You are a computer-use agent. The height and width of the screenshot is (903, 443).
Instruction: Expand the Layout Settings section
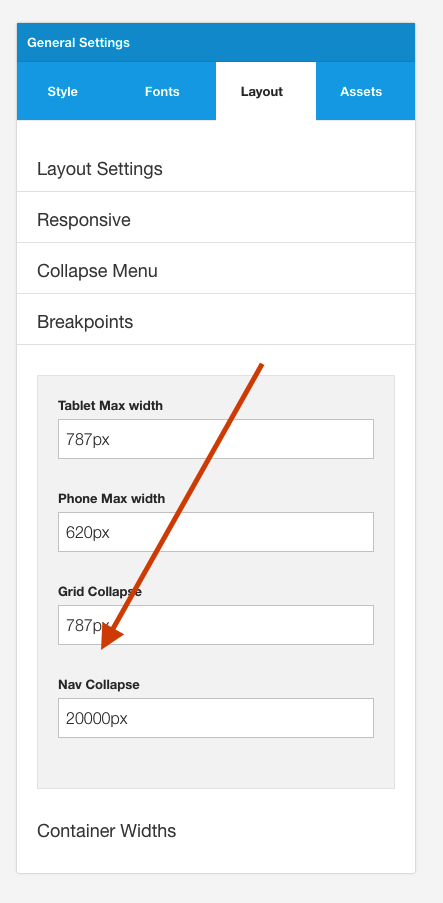coord(216,169)
